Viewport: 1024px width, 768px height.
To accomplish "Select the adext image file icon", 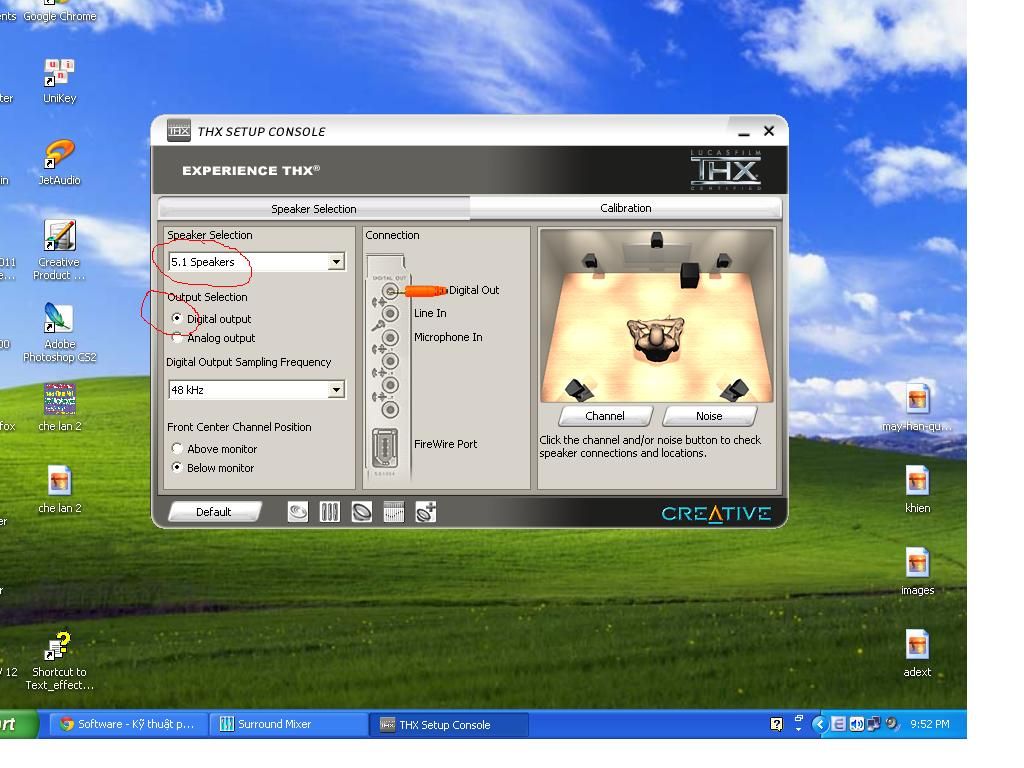I will click(x=917, y=645).
